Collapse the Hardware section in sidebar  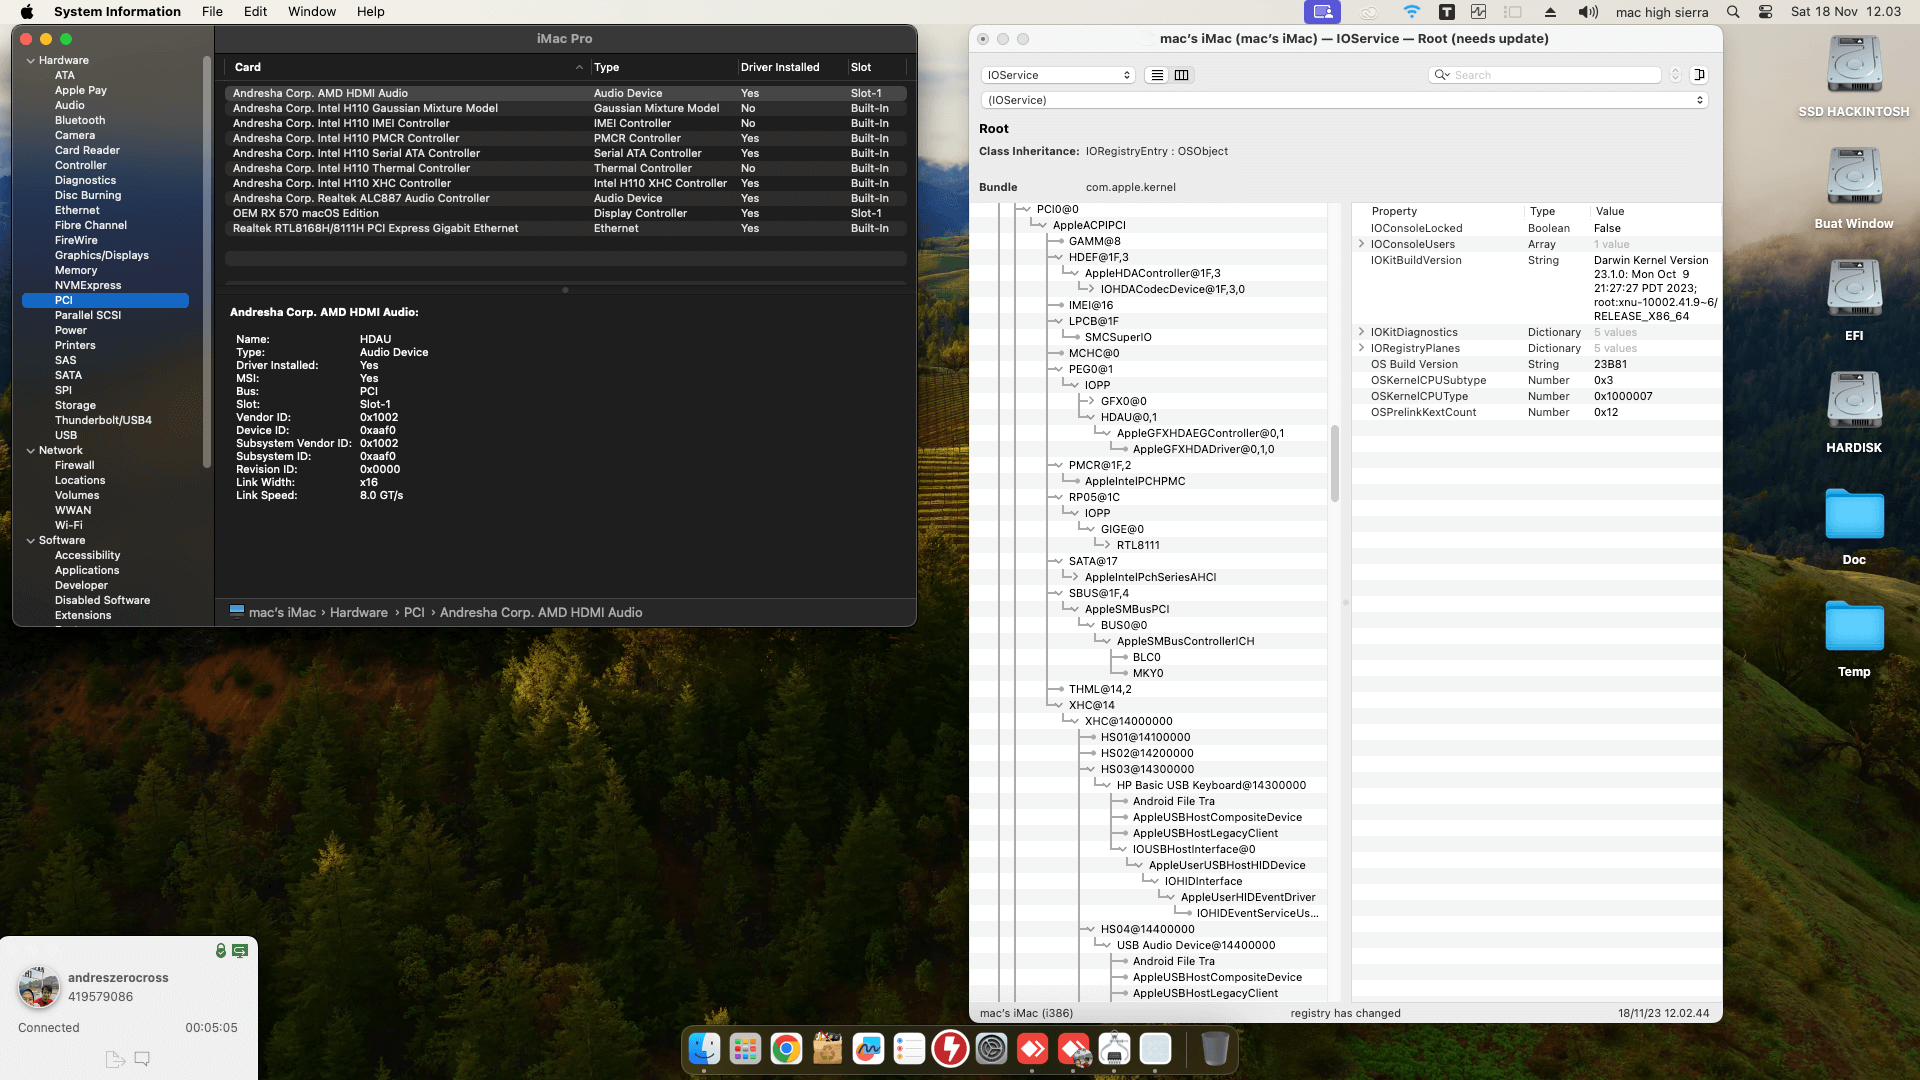(31, 61)
